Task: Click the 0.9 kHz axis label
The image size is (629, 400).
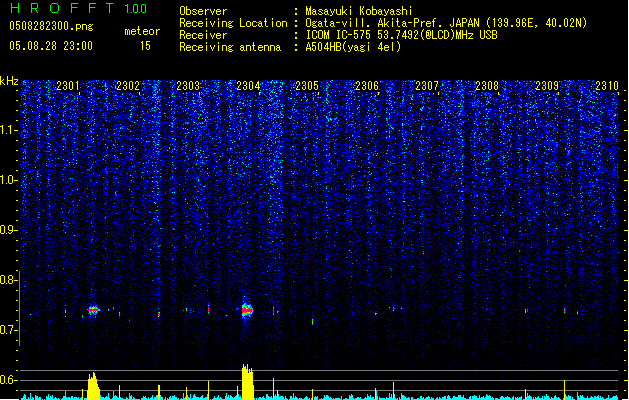Action: tap(9, 230)
